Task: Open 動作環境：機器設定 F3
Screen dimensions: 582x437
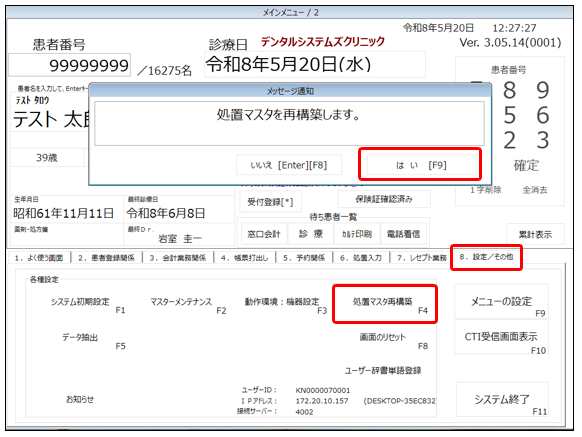Action: click(285, 305)
